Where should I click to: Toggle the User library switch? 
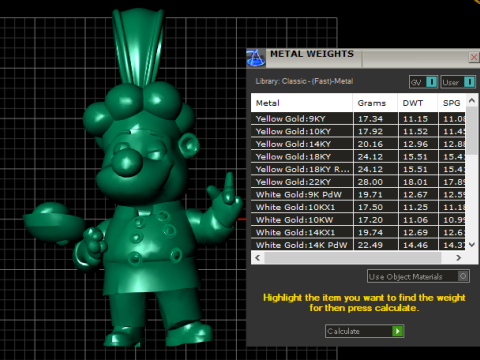coord(458,82)
